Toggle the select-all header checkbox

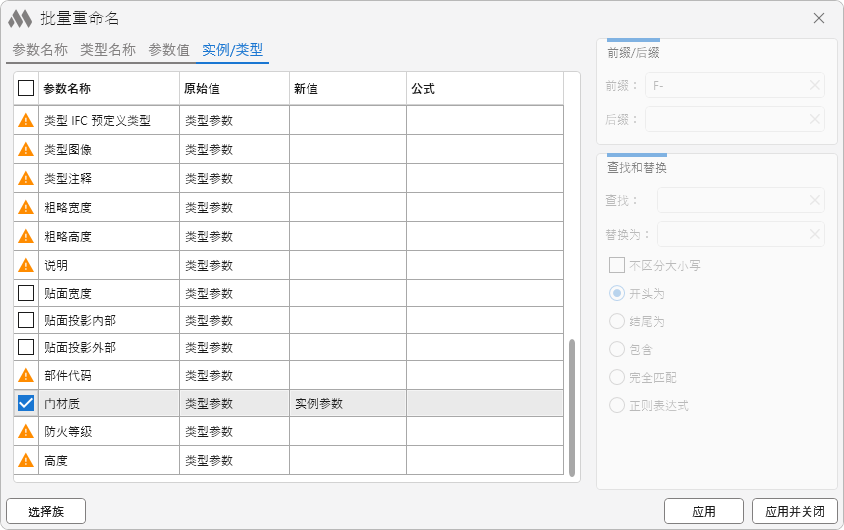pos(26,88)
